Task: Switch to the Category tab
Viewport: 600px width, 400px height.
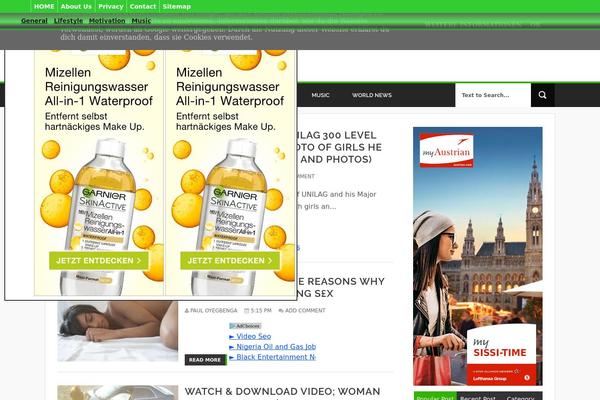Action: point(520,397)
